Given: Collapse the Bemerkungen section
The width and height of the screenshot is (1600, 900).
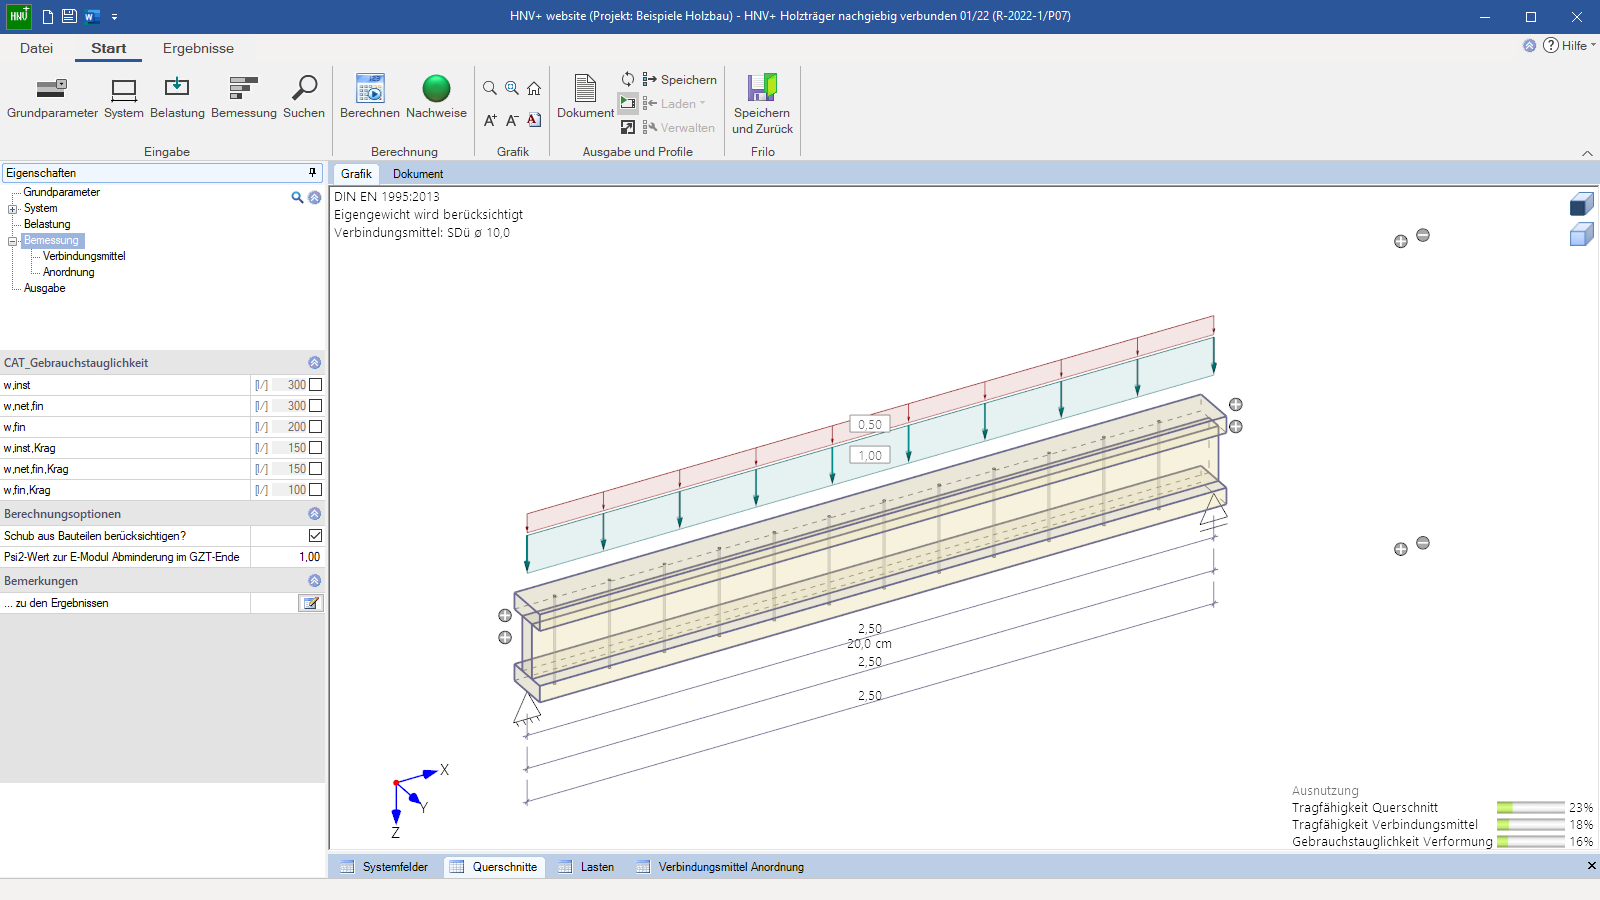Looking at the screenshot, I should tap(315, 581).
